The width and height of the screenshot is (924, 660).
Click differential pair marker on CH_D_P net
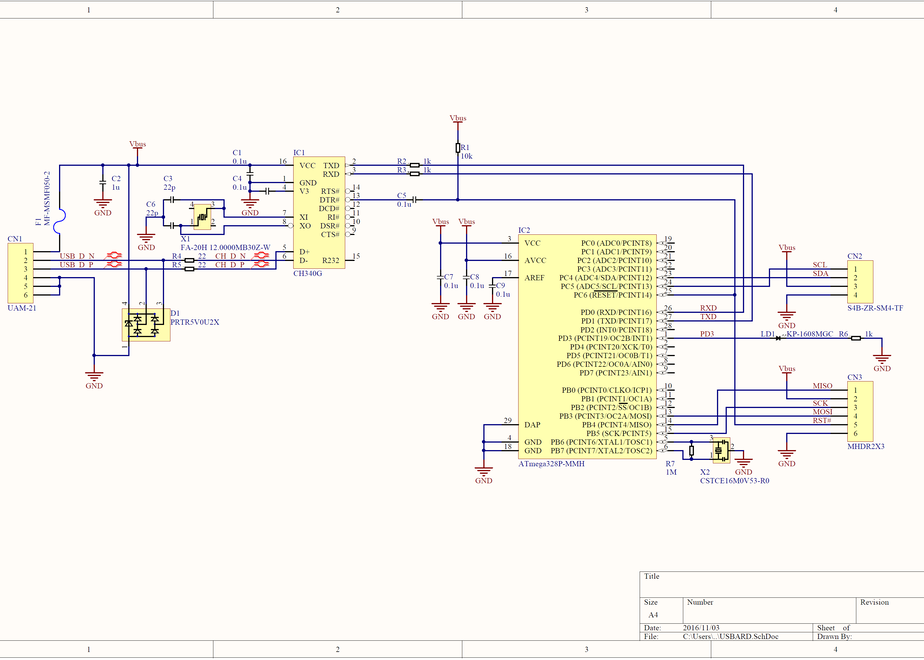tap(260, 265)
